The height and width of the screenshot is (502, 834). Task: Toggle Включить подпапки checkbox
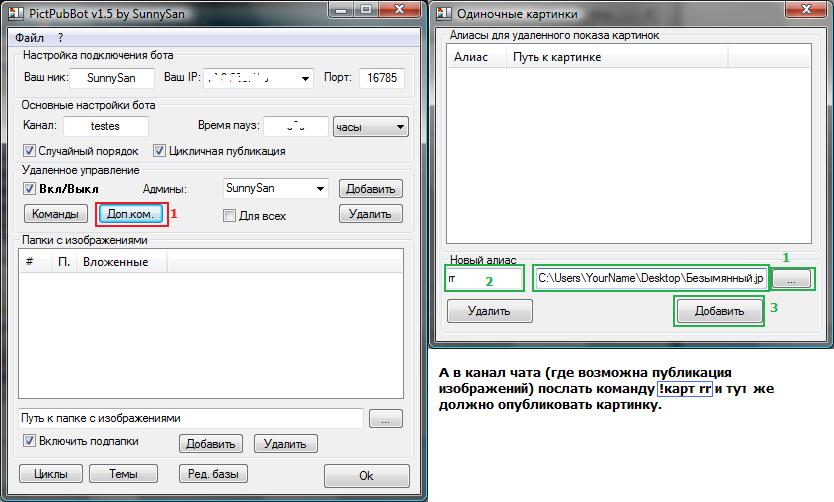click(x=30, y=441)
